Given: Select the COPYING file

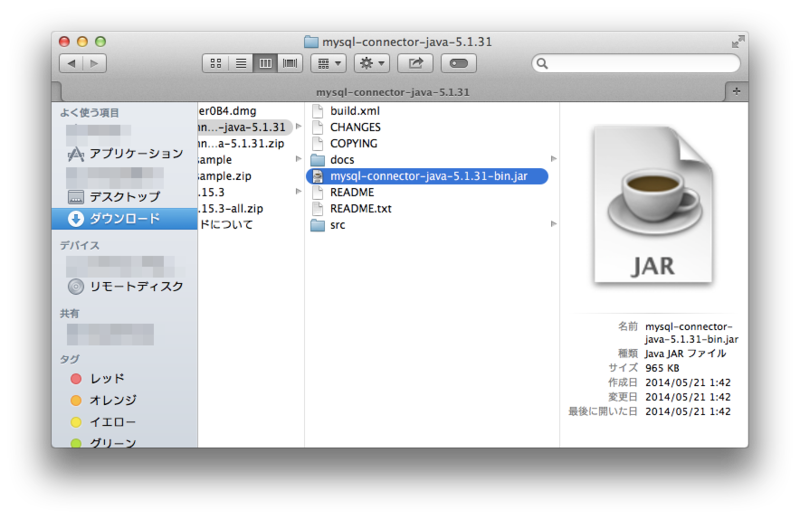Looking at the screenshot, I should pos(354,143).
